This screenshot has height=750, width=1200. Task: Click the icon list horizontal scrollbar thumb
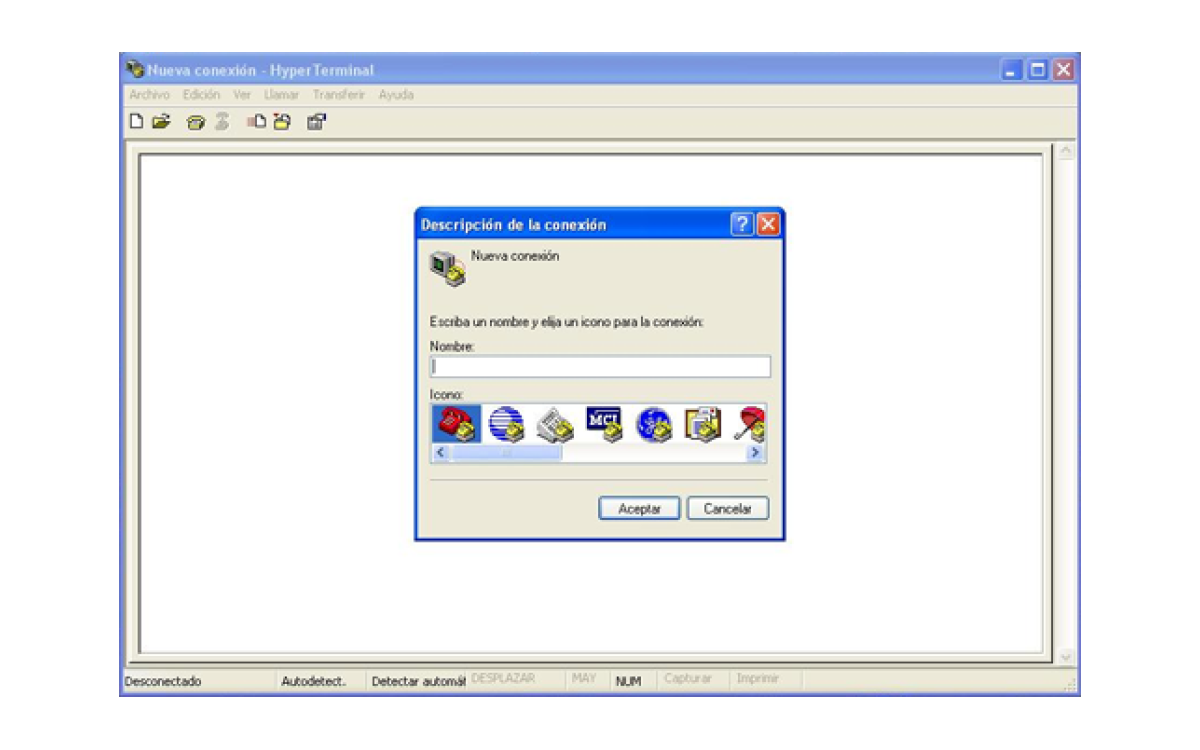click(506, 453)
